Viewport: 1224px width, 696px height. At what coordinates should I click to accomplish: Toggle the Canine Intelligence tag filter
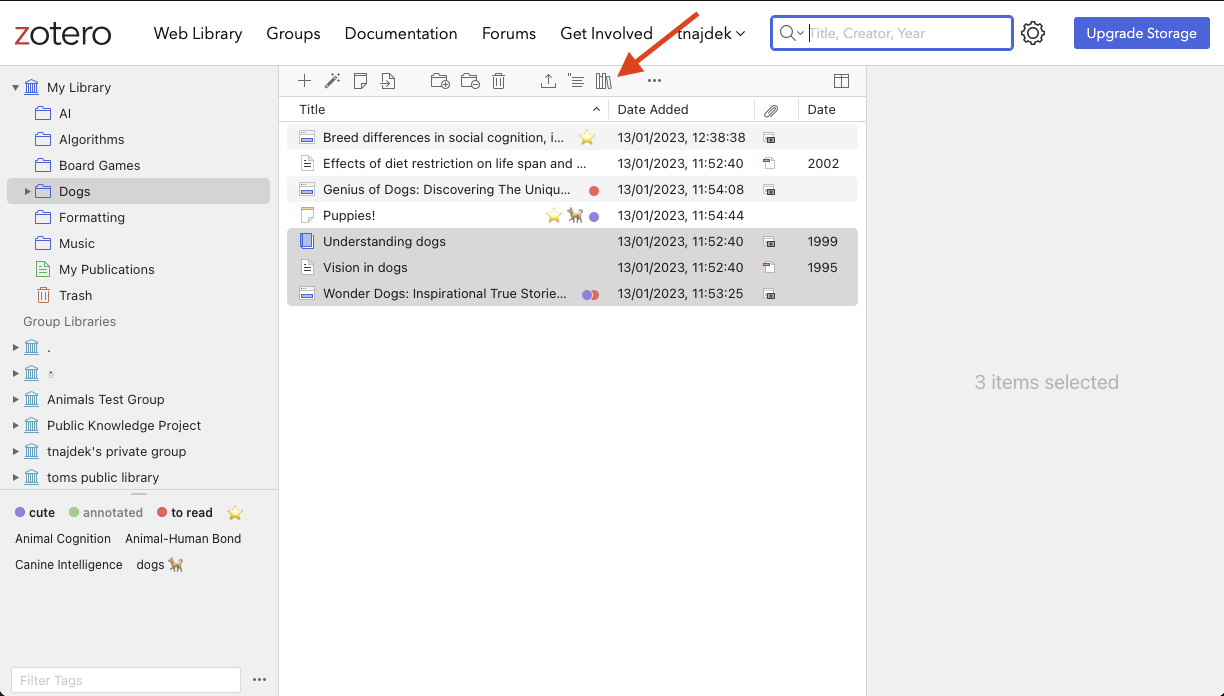click(69, 564)
